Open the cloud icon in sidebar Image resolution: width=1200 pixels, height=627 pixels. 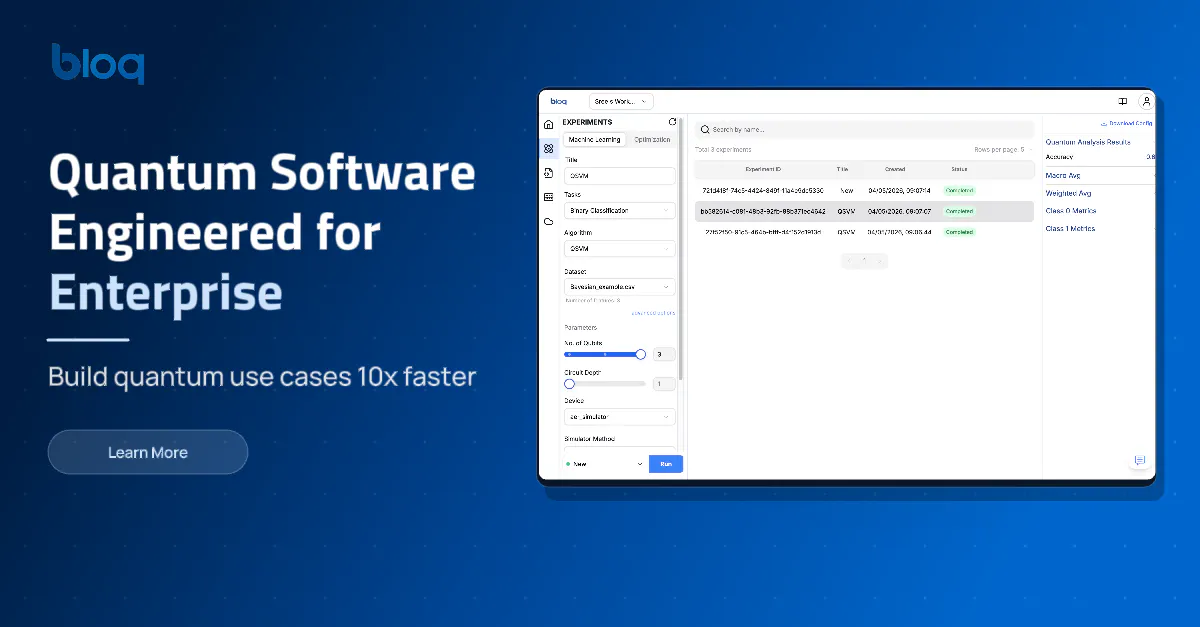(548, 221)
